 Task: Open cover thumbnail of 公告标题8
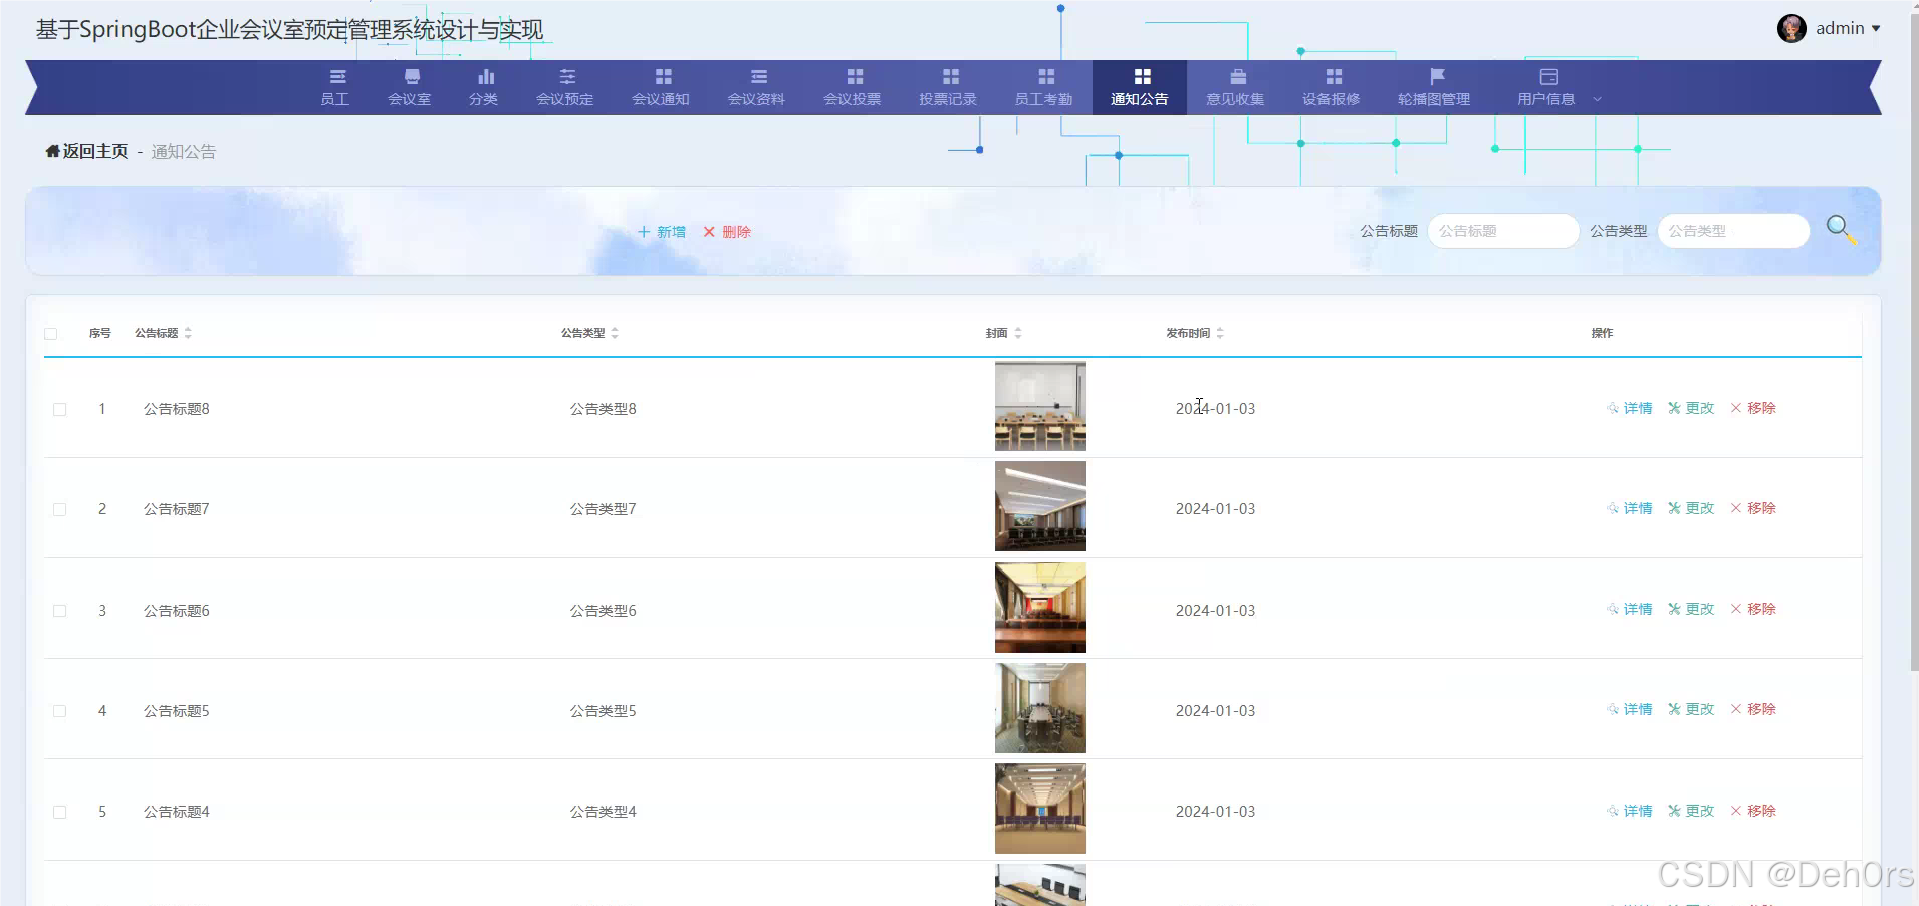(1040, 406)
